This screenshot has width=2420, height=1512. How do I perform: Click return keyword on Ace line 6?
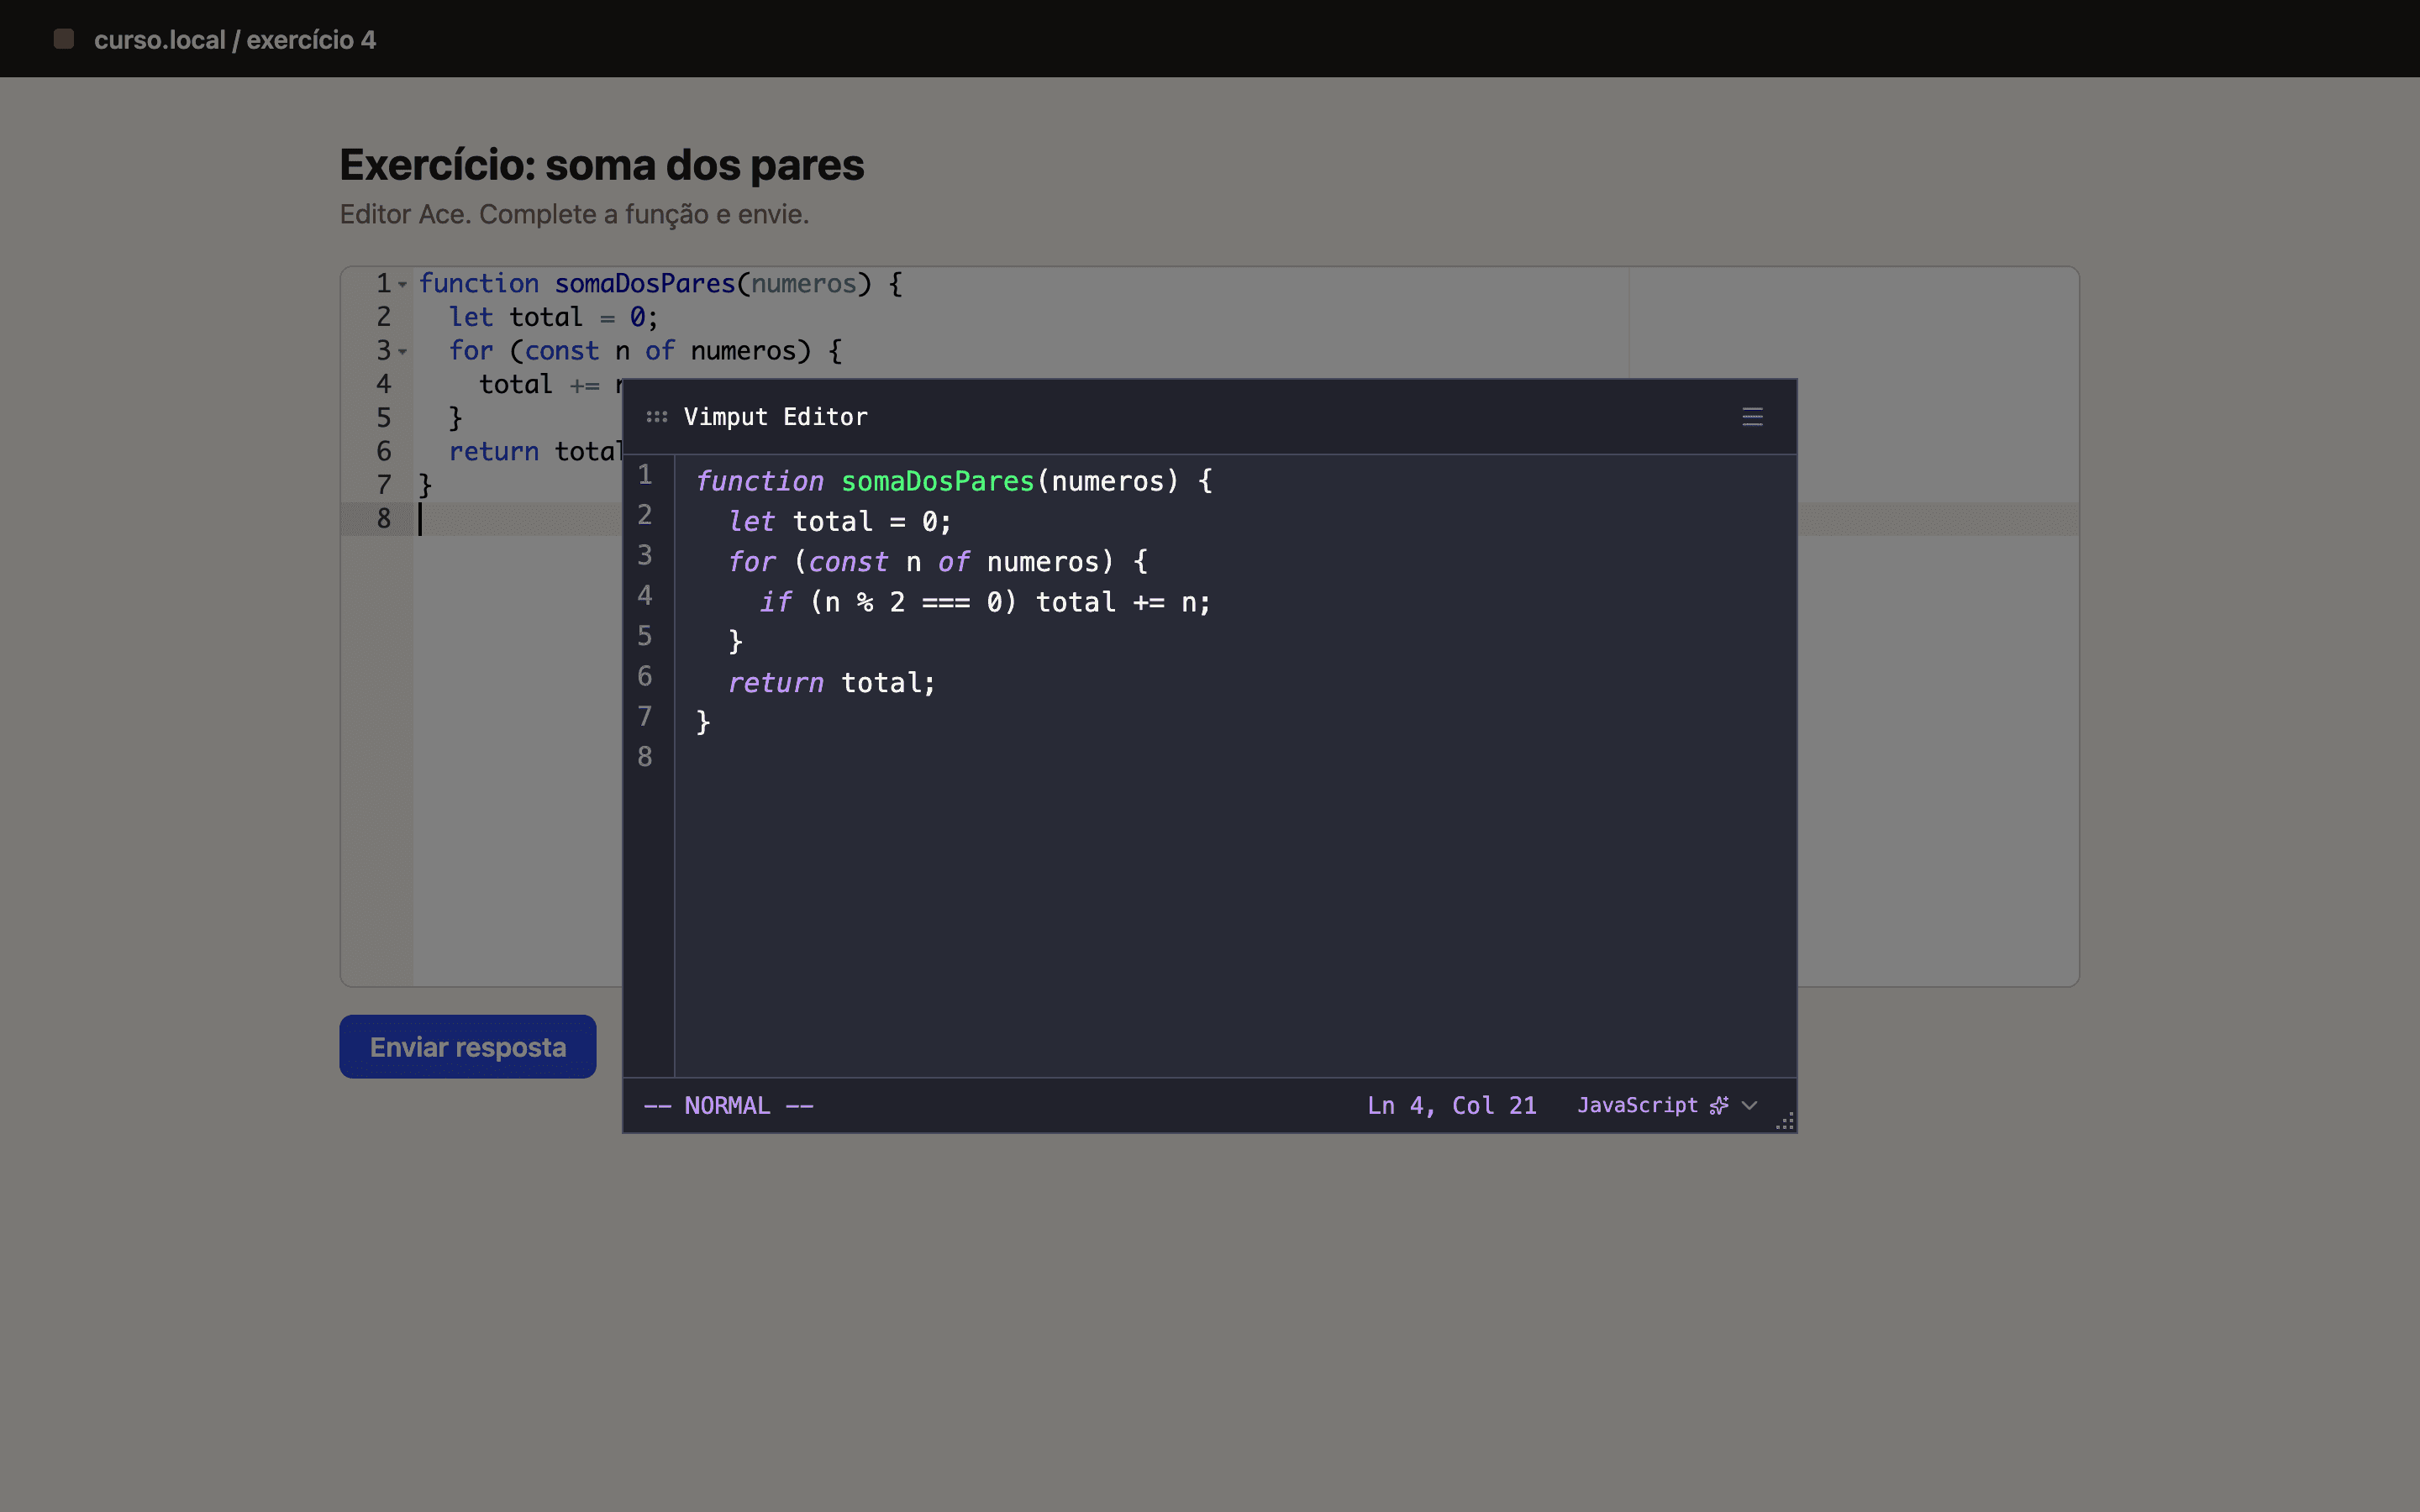(x=494, y=452)
